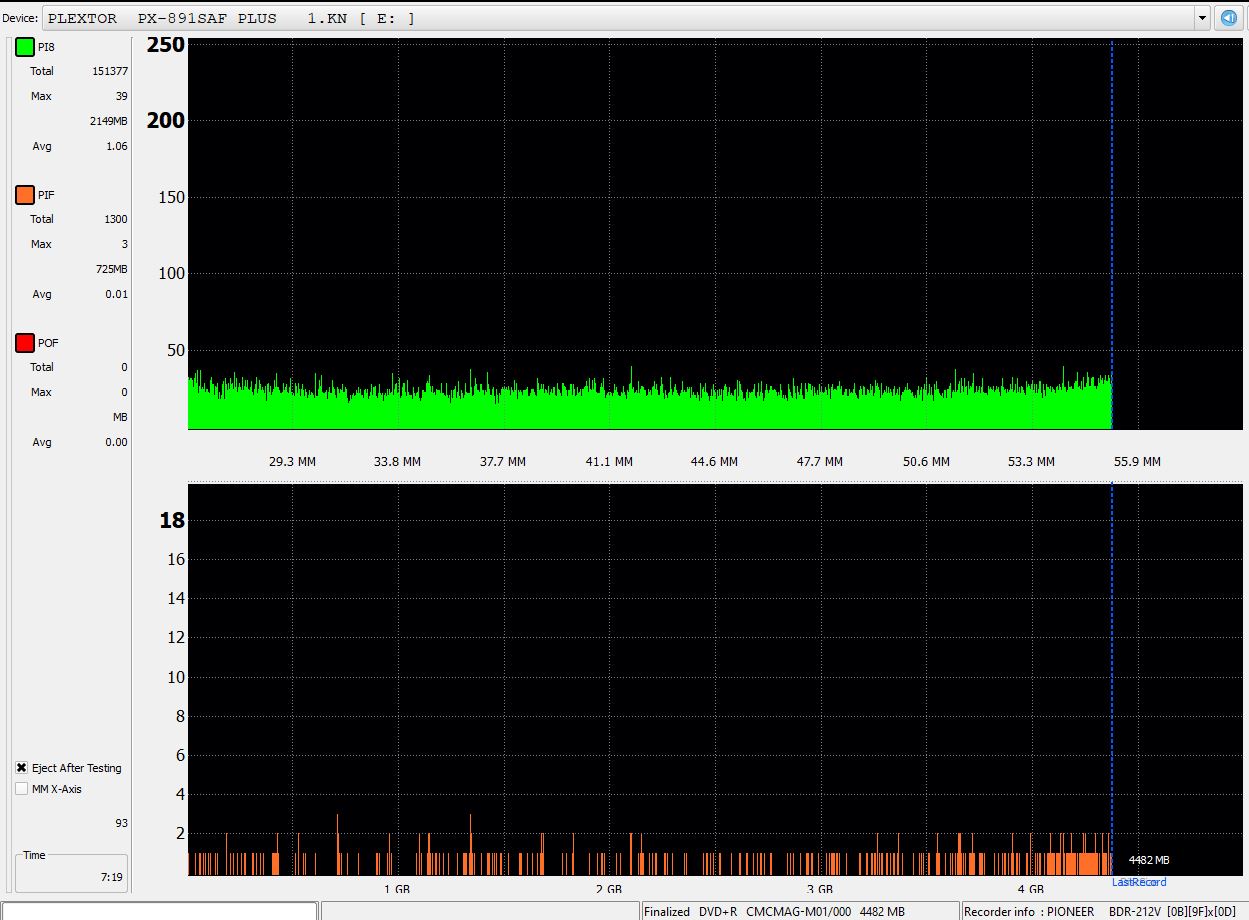Screen dimensions: 1249x920
Task: Click the PI8 label text
Action: [x=46, y=47]
